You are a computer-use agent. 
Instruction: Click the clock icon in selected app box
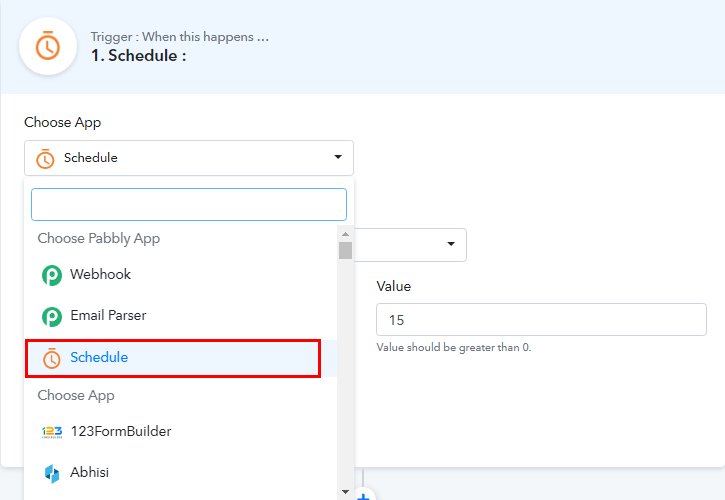tap(45, 158)
